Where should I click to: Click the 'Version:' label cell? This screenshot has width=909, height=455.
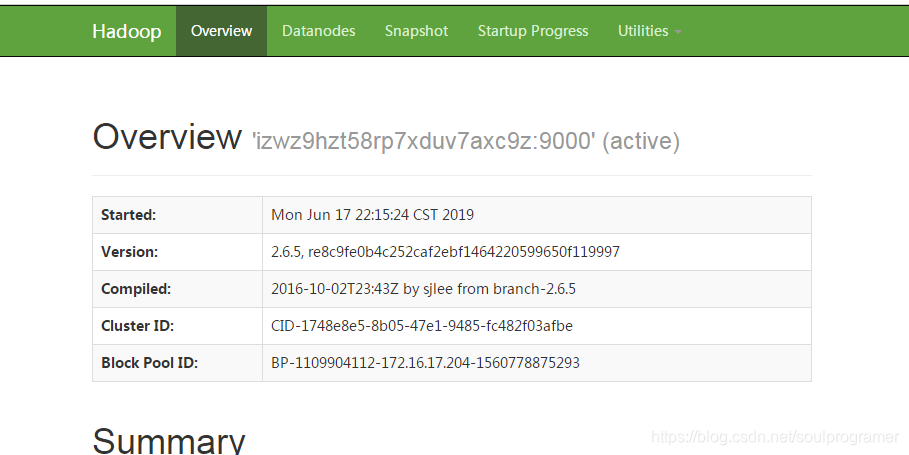[x=177, y=252]
